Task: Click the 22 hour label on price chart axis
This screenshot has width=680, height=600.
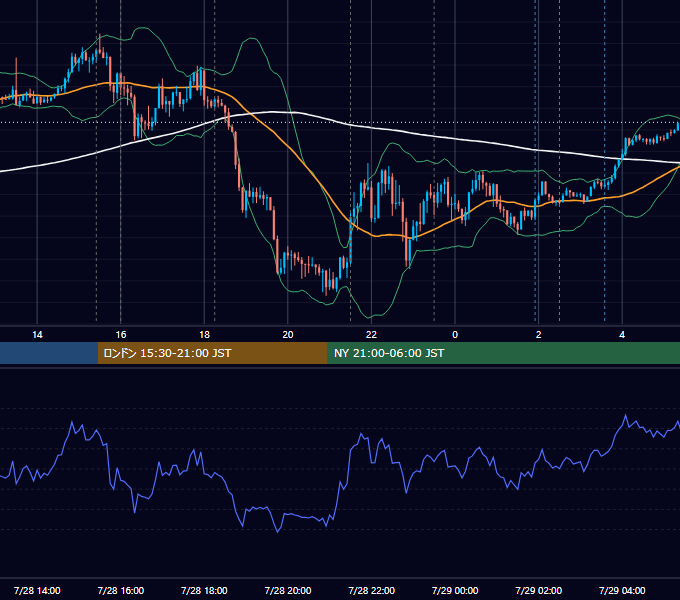Action: point(371,335)
